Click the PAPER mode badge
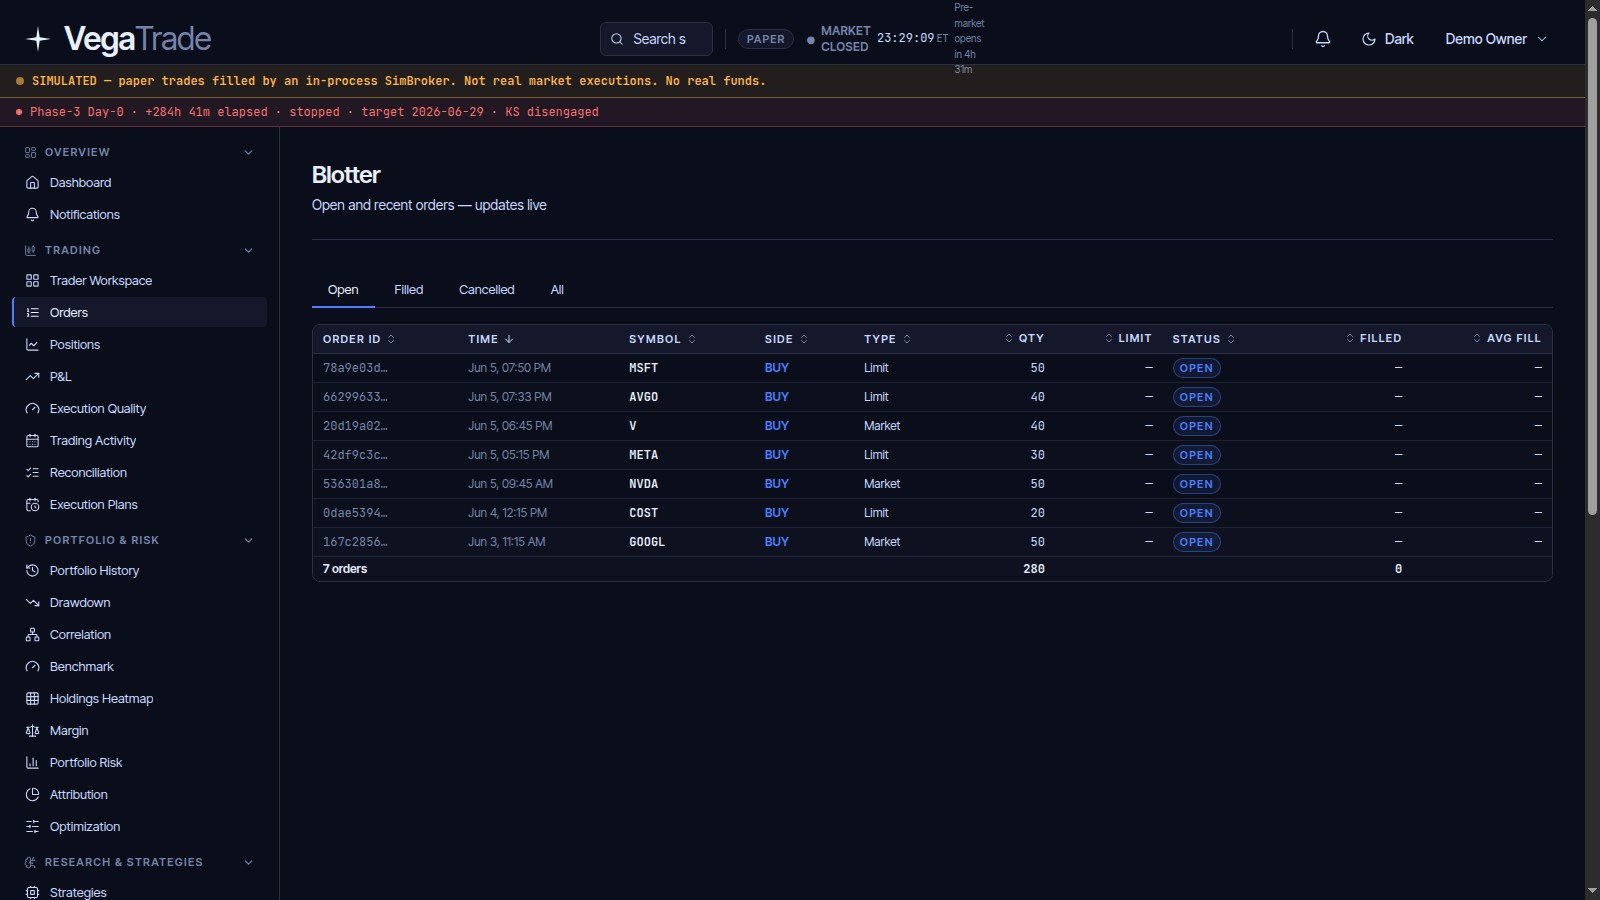The height and width of the screenshot is (900, 1600). coord(766,39)
